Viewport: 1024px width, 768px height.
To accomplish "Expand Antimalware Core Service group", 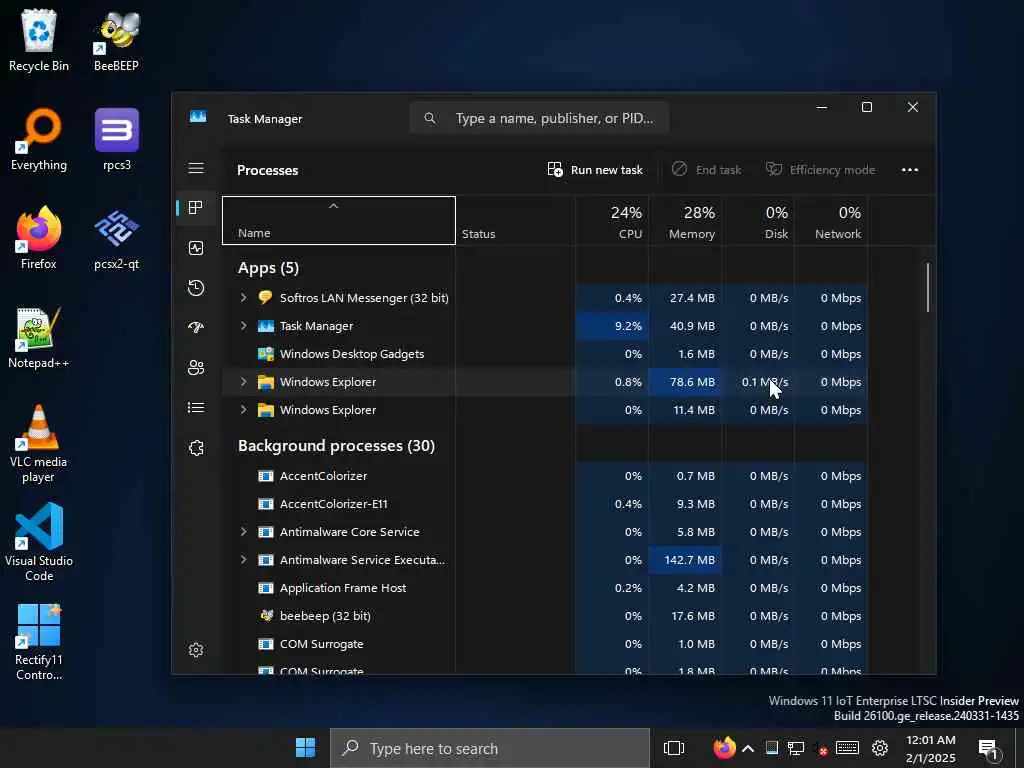I will pos(244,532).
